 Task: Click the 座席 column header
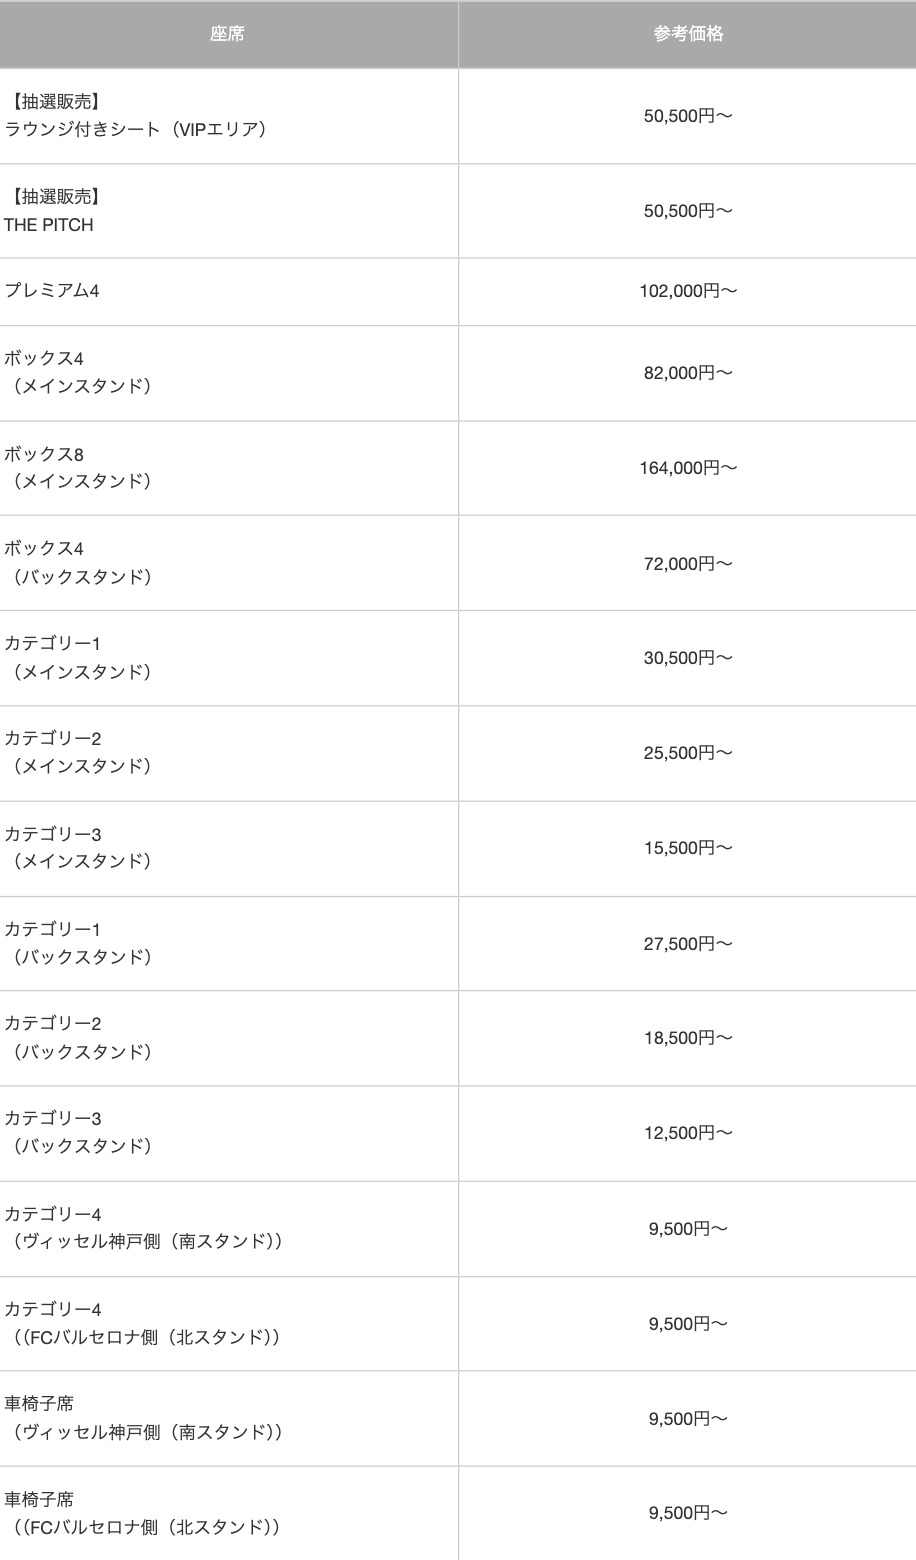tap(227, 34)
